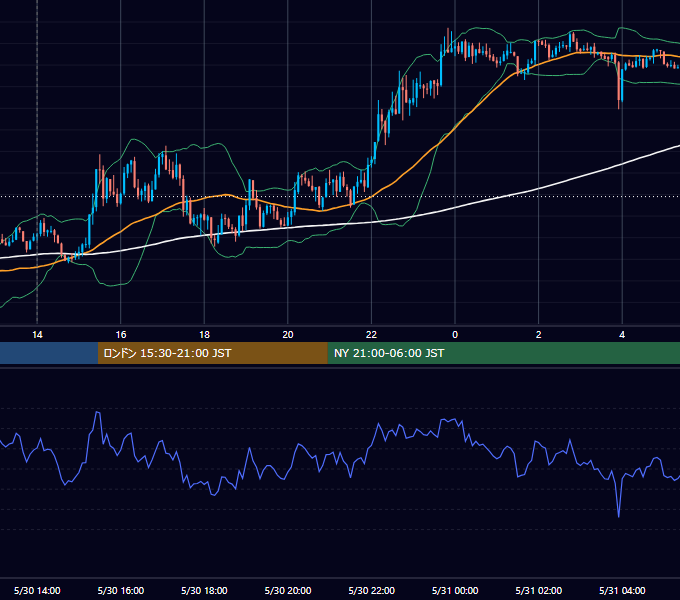Click the 5/31 04:00 time label
Screen dimensions: 680x600
[622, 590]
